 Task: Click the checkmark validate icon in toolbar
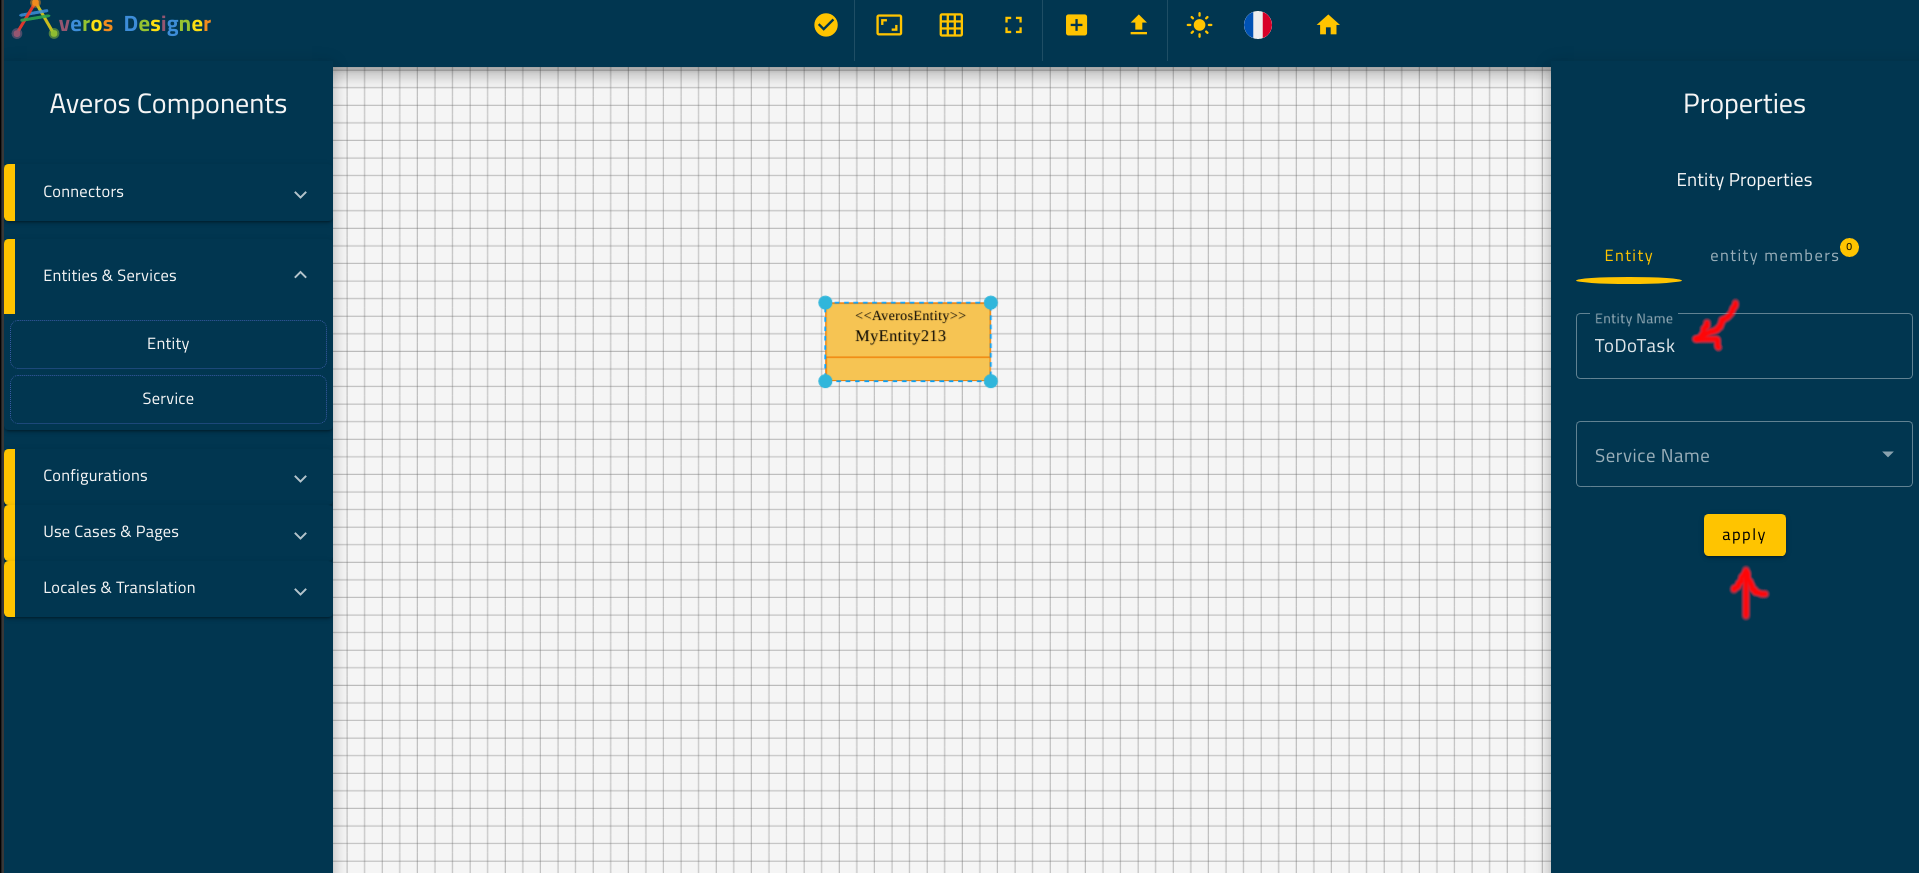(x=826, y=25)
